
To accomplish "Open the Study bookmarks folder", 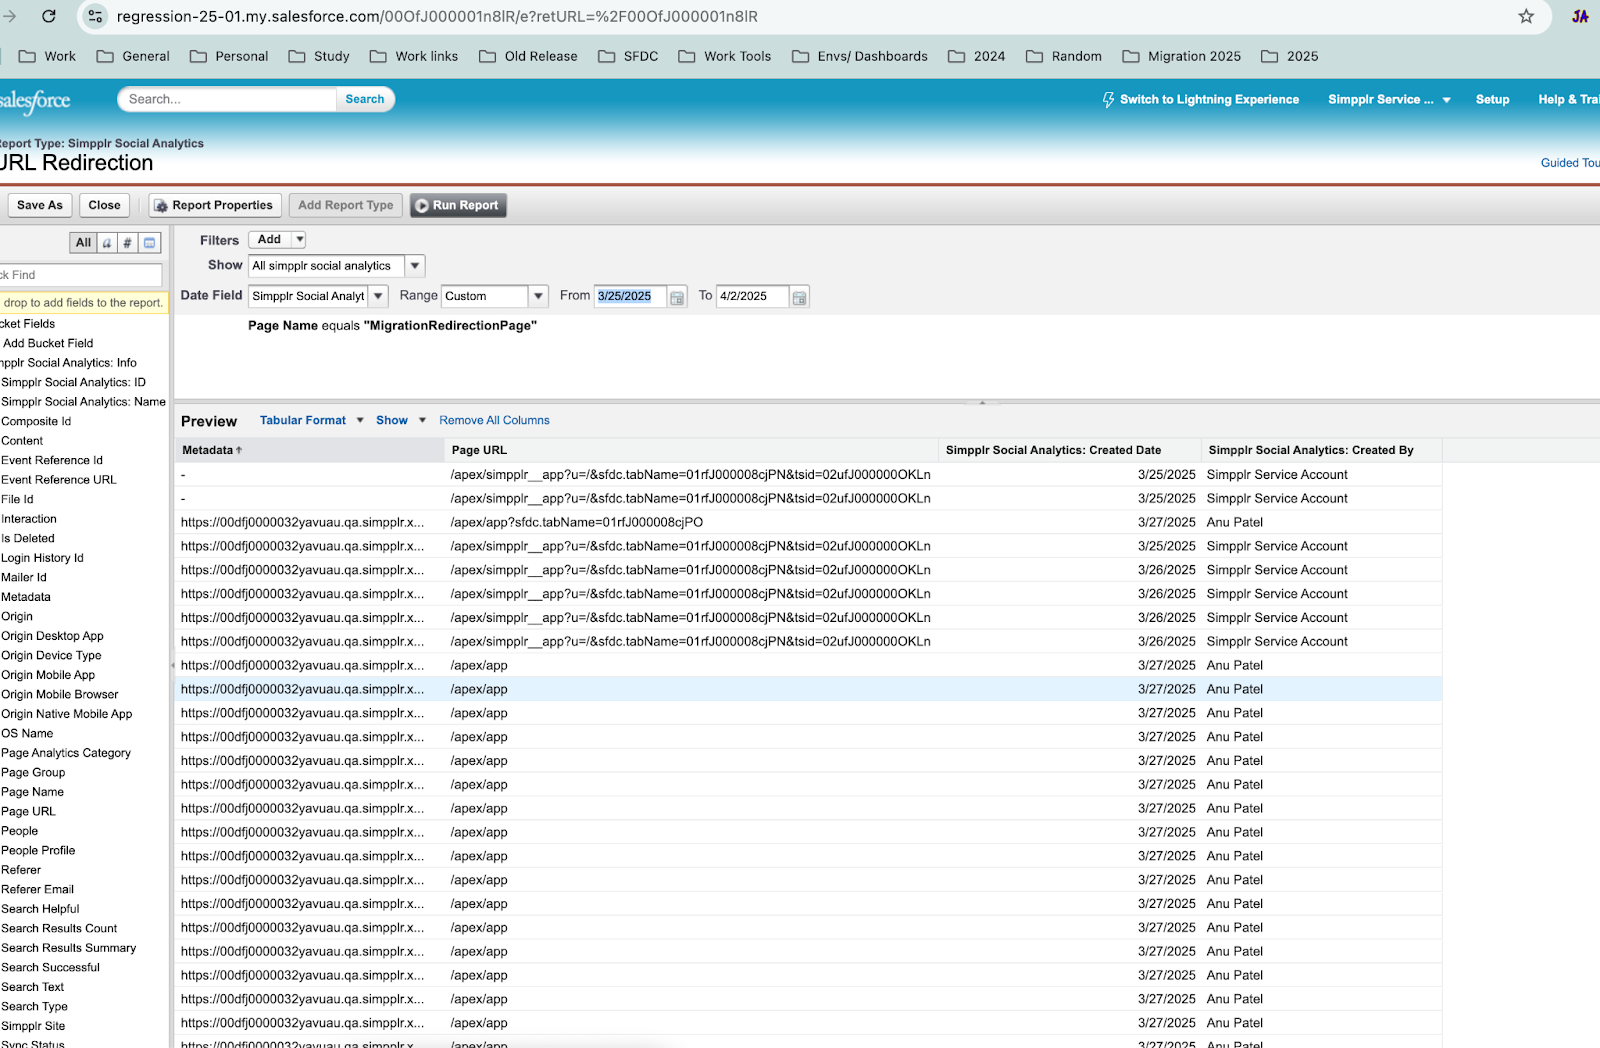I will coord(319,56).
